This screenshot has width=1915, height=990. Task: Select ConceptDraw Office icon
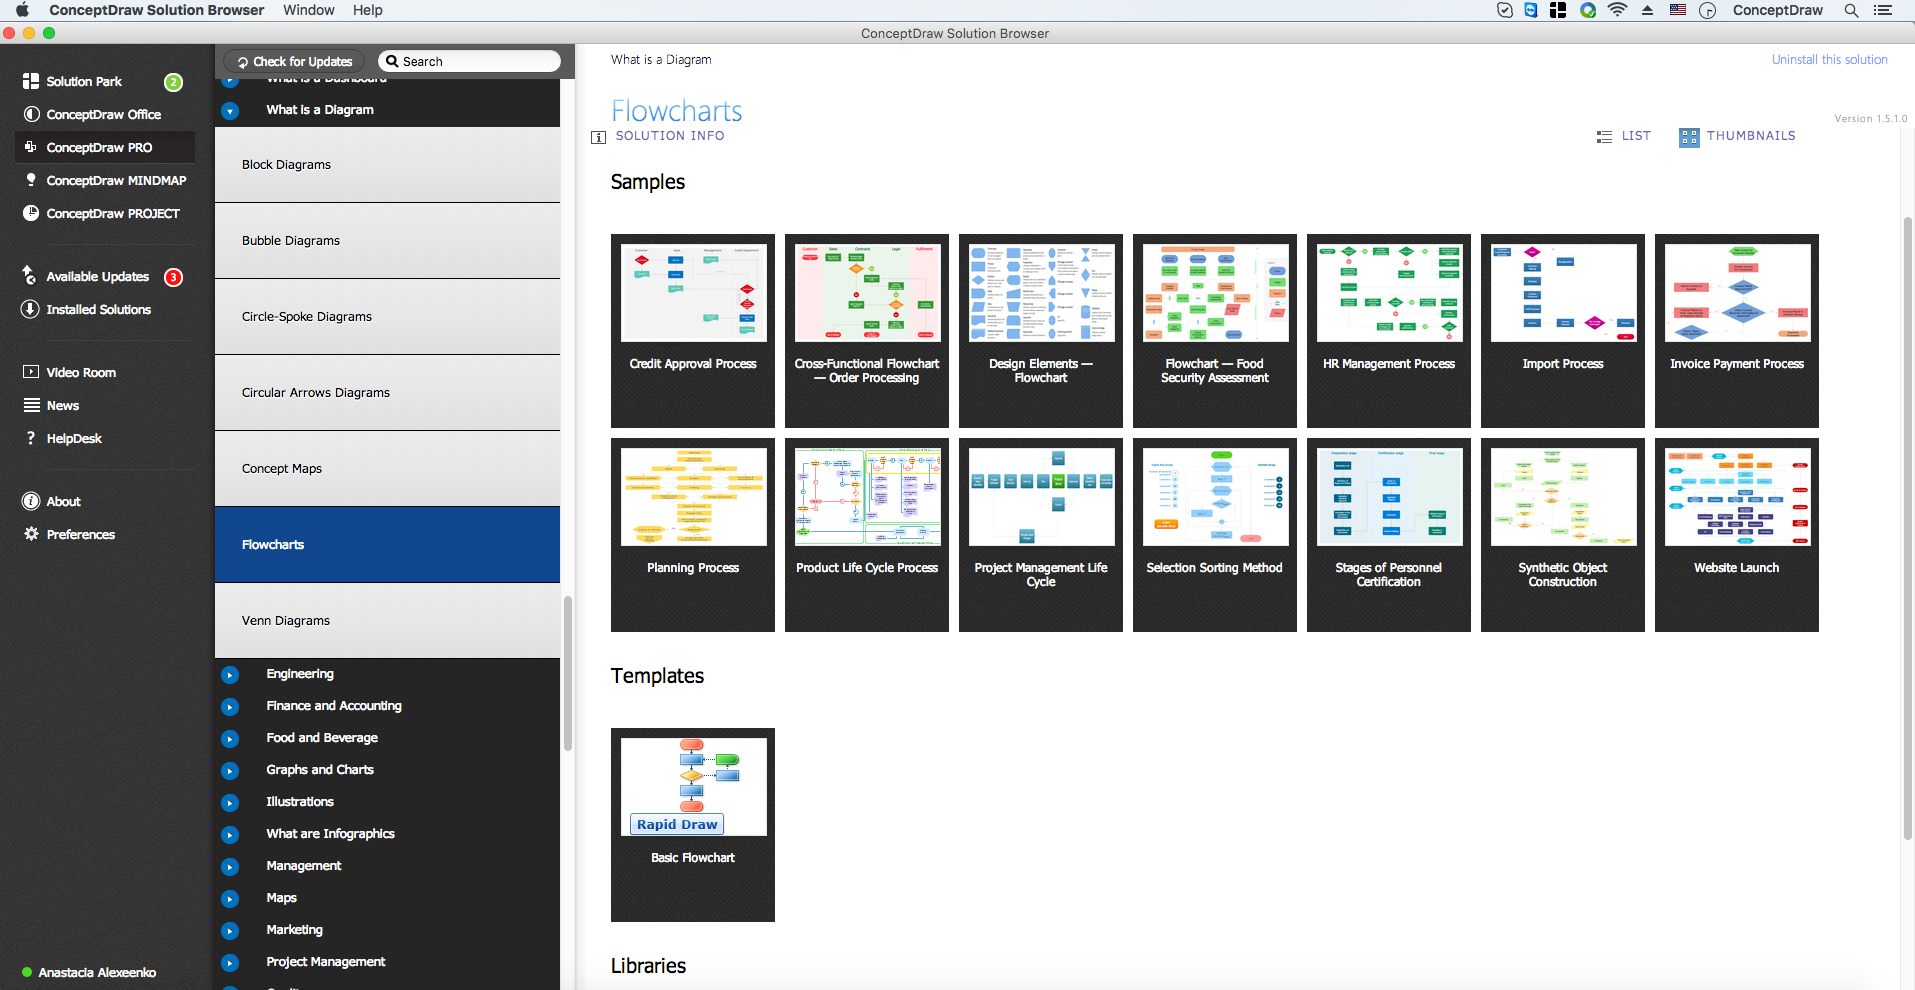pos(31,114)
